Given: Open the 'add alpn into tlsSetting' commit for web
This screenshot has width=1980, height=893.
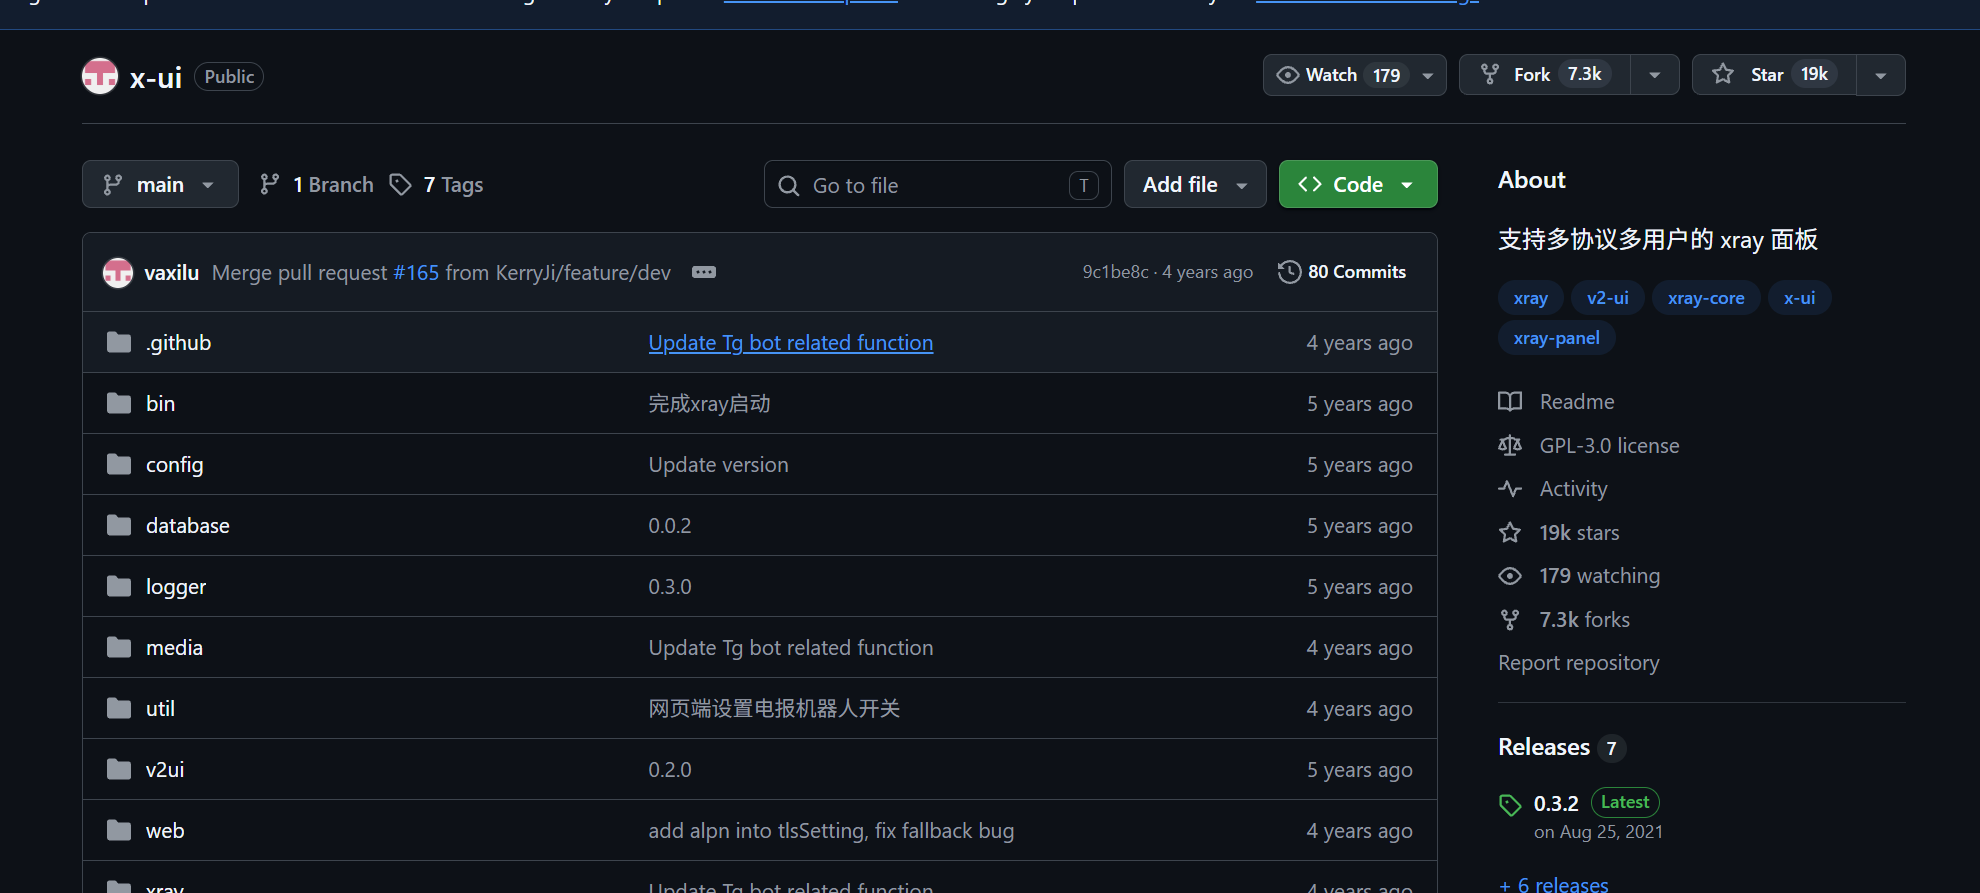Looking at the screenshot, I should coord(831,831).
